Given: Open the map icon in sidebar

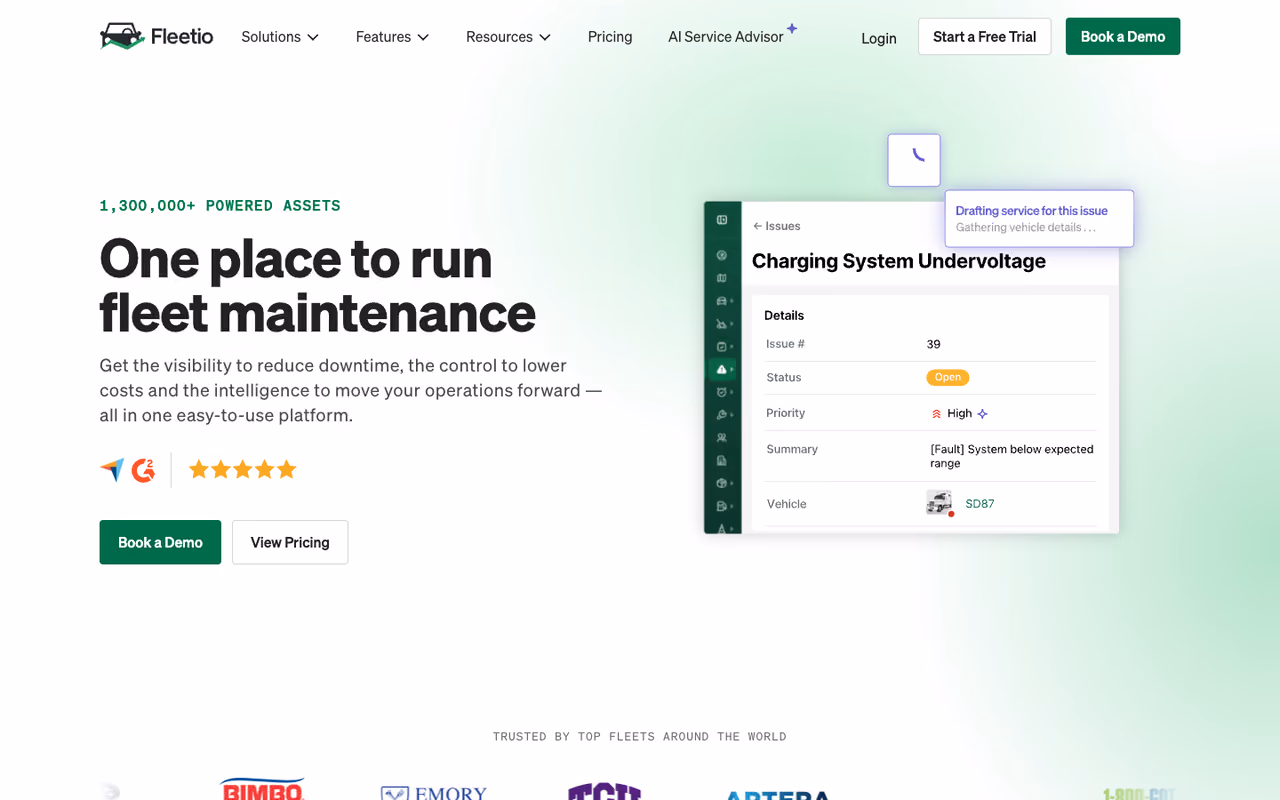Looking at the screenshot, I should click(x=722, y=278).
